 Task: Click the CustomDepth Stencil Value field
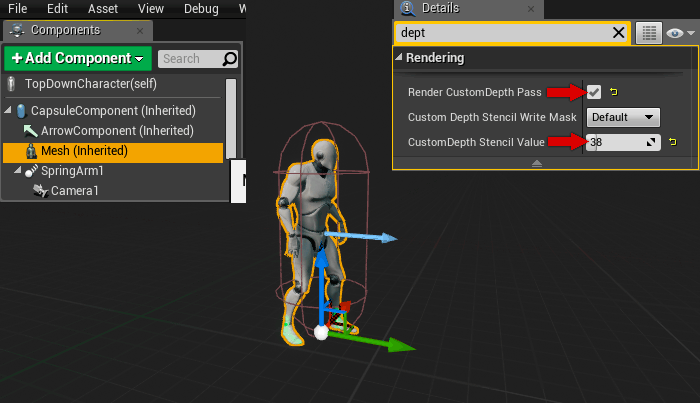pos(623,142)
